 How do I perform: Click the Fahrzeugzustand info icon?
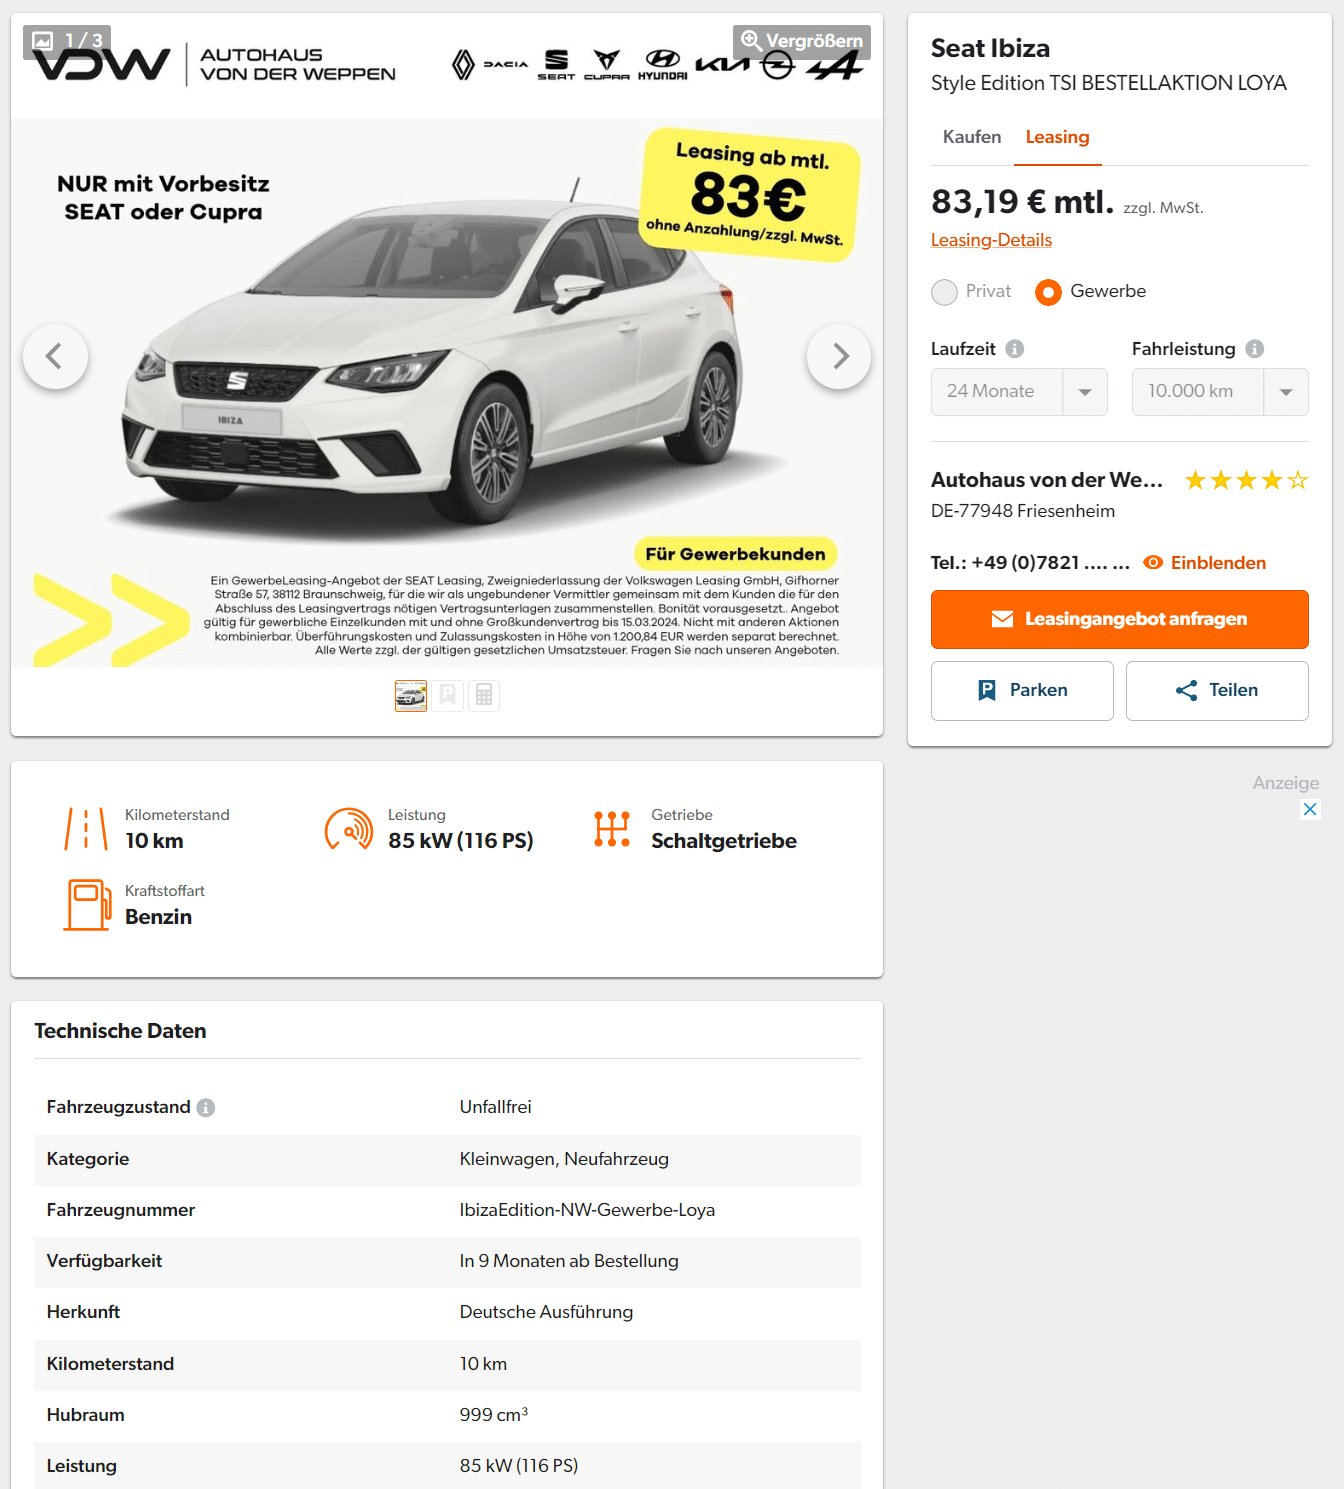click(206, 1107)
